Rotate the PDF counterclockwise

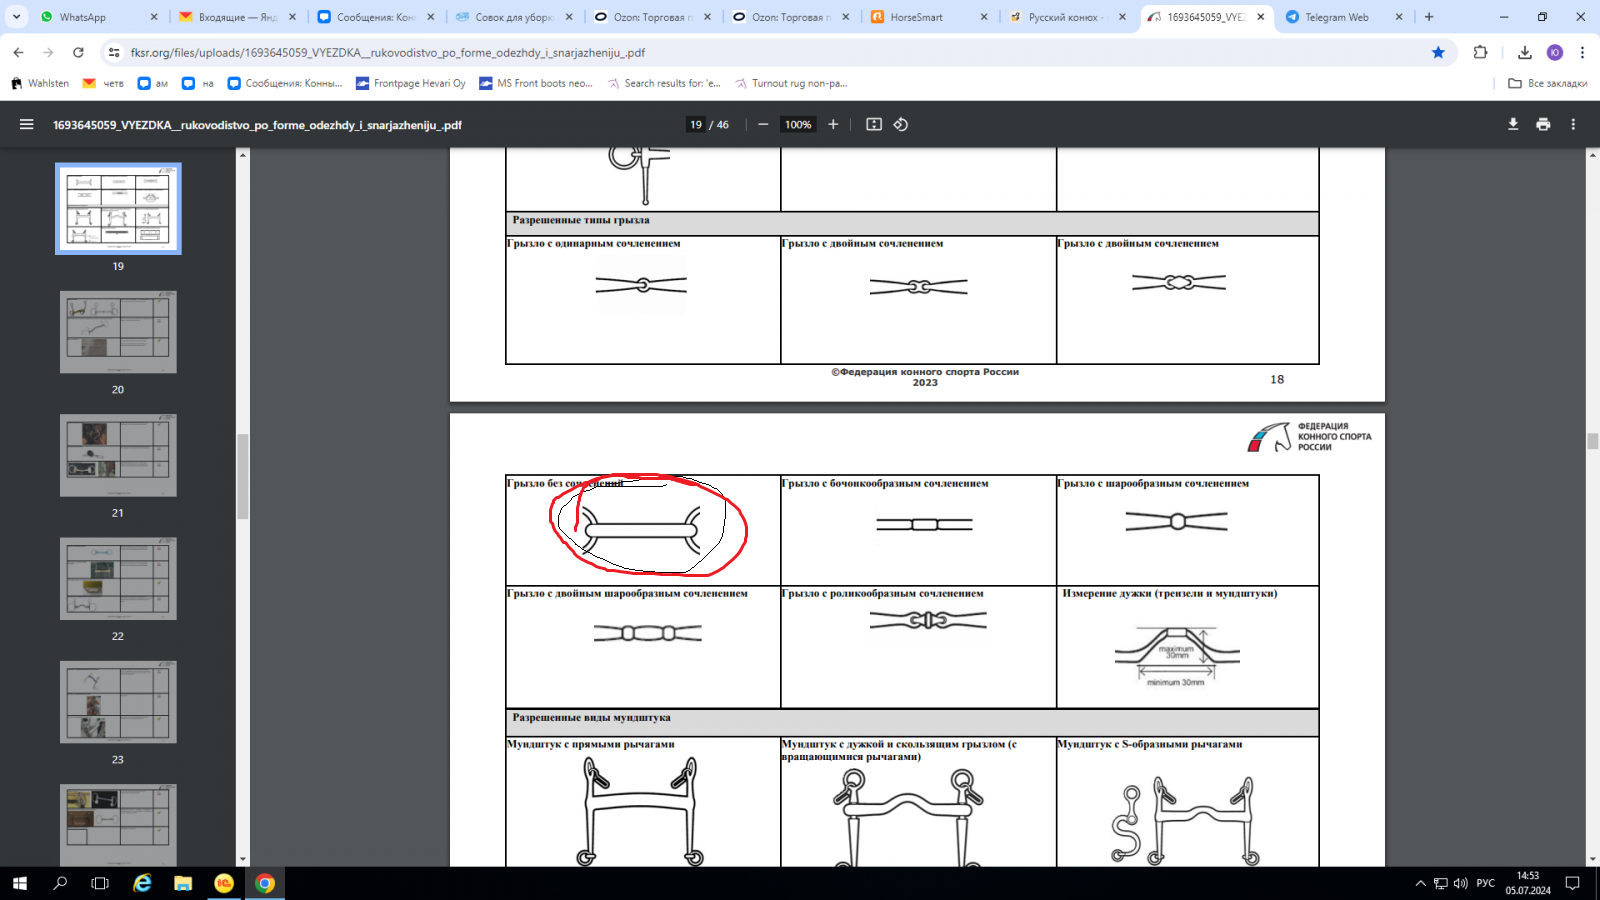901,124
